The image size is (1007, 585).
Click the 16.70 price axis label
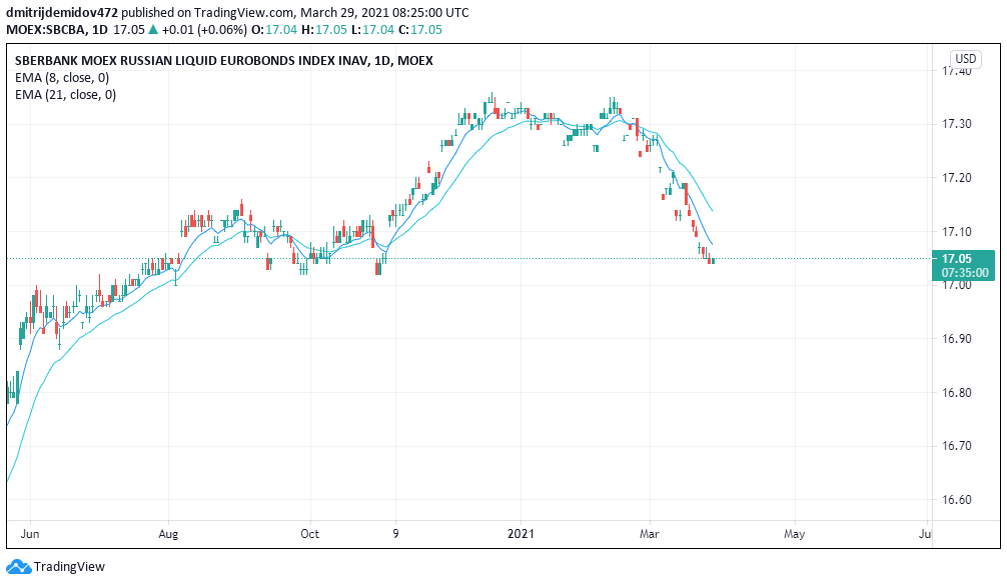tap(956, 446)
